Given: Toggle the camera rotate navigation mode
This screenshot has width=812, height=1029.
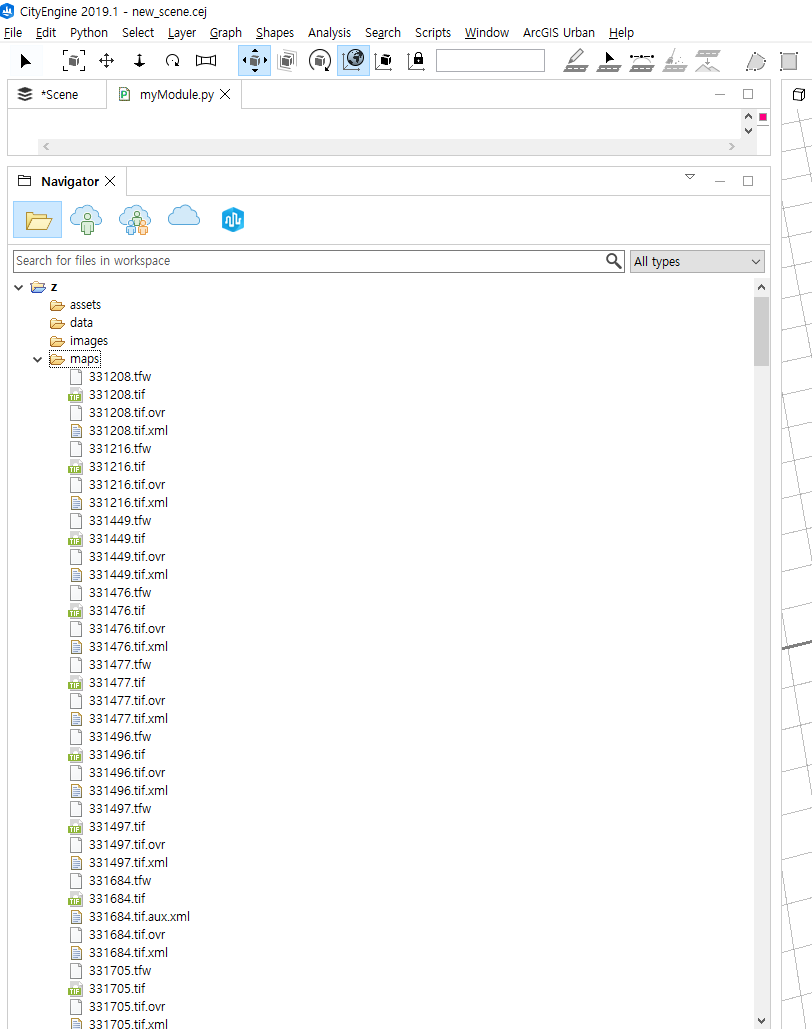Looking at the screenshot, I should tap(319, 60).
